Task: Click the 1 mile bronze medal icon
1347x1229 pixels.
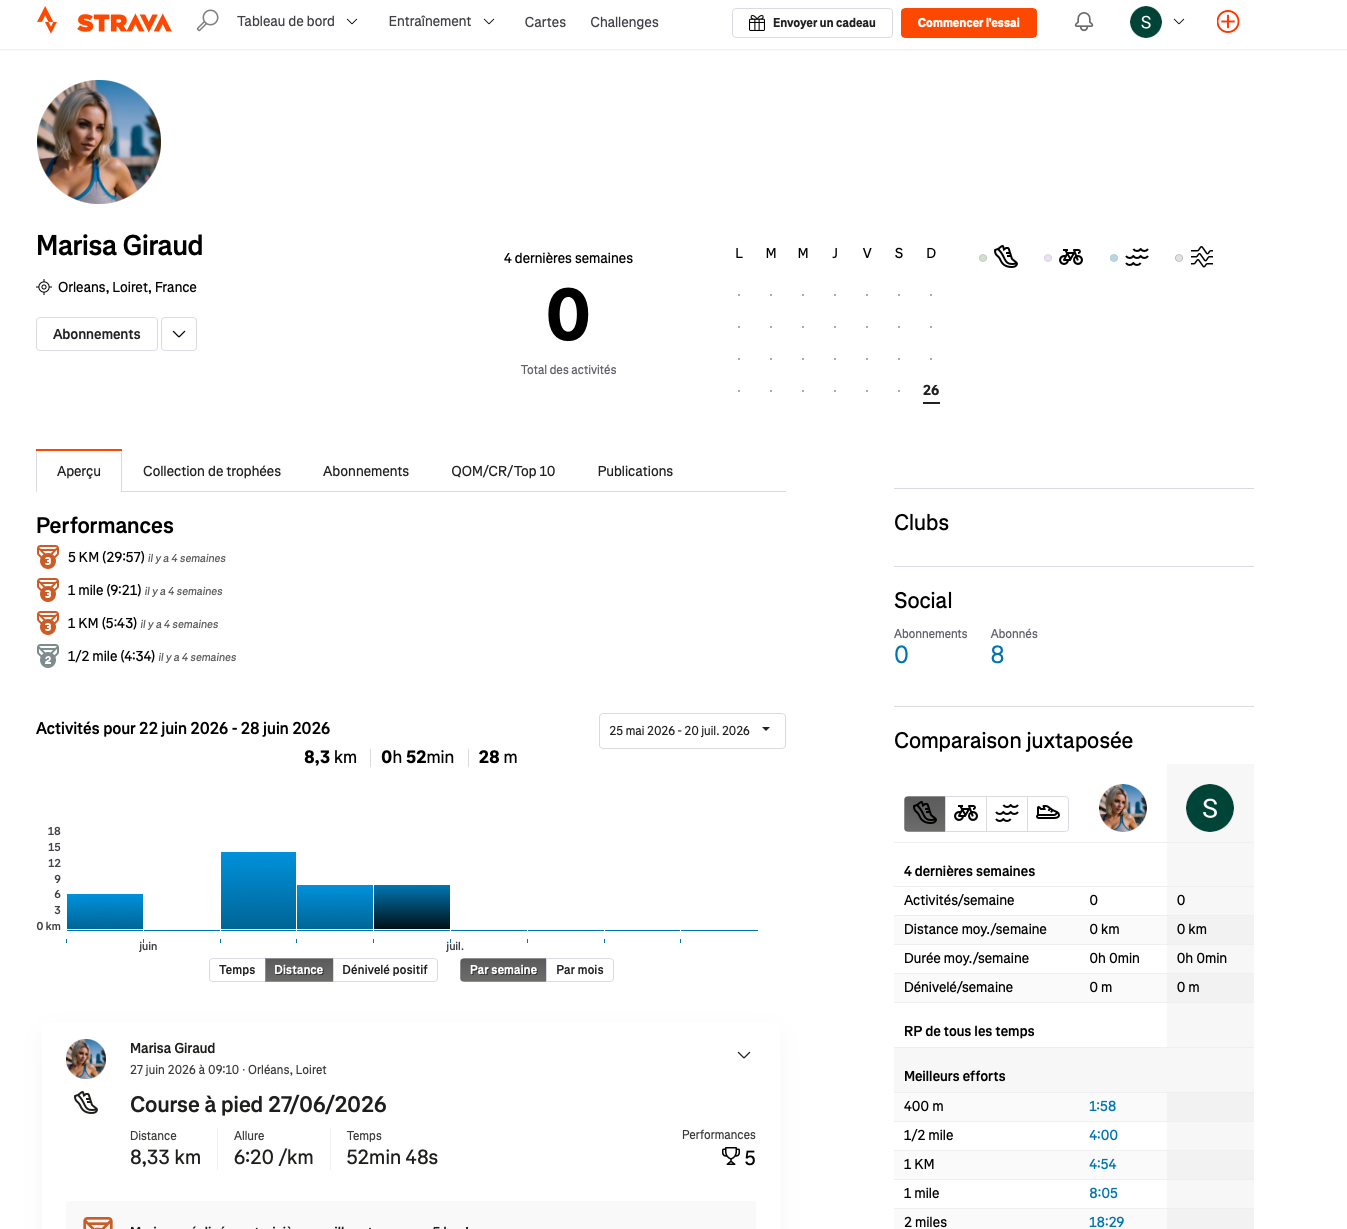Action: (x=48, y=590)
